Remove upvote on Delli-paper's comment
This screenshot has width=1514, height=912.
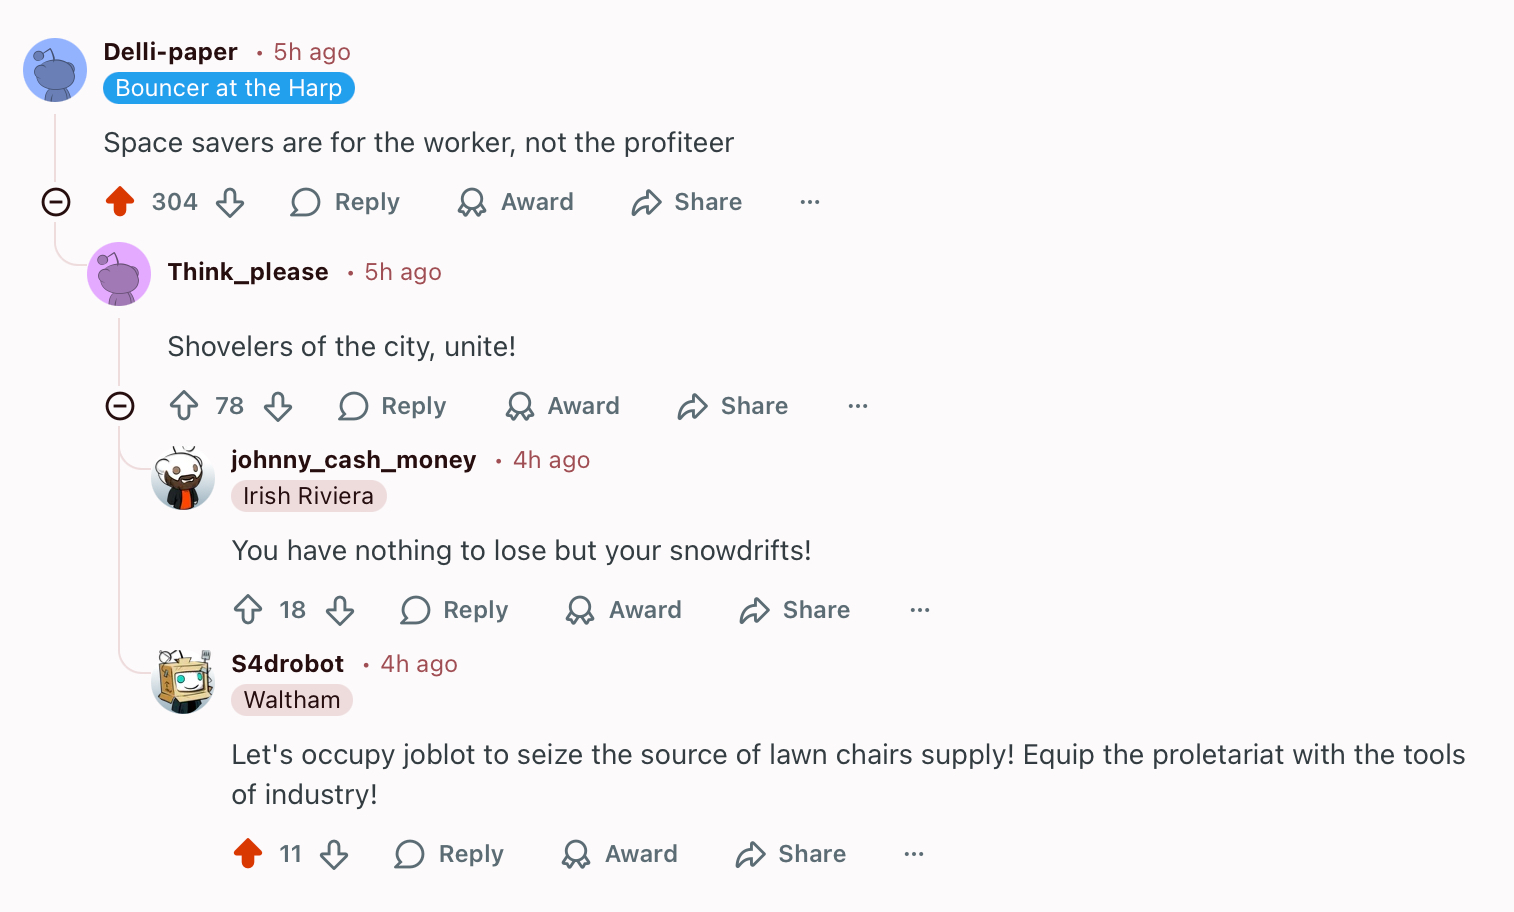(x=120, y=202)
